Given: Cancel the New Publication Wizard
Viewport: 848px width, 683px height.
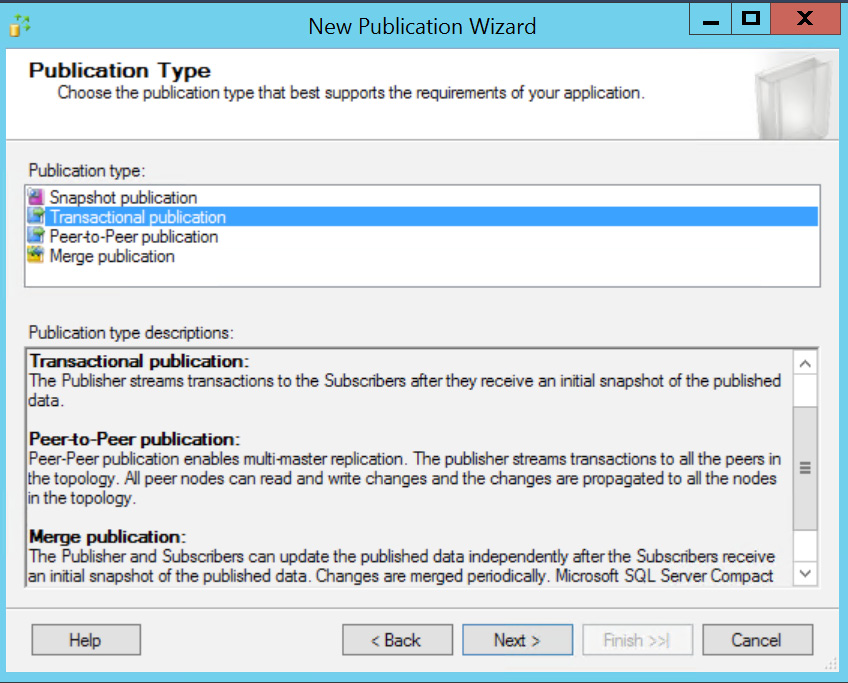Looking at the screenshot, I should [x=757, y=640].
